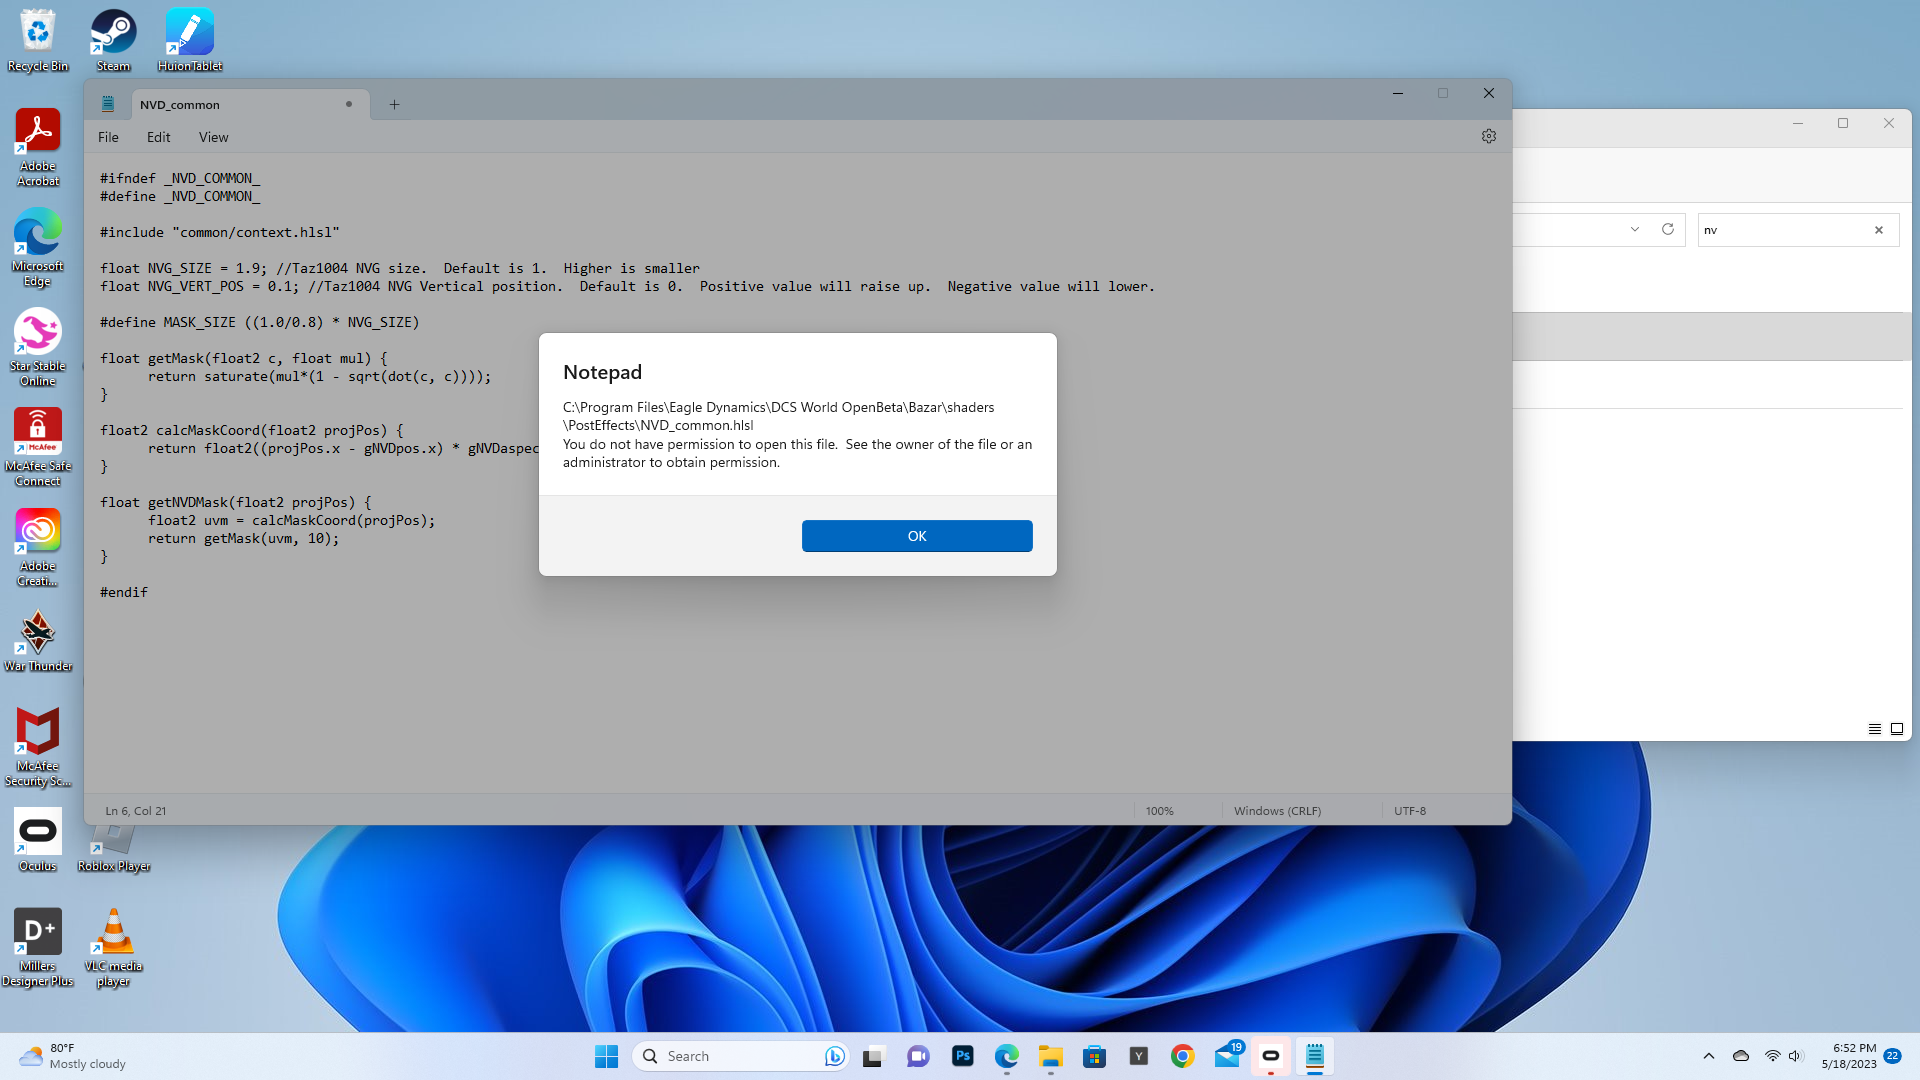
Task: Open the View menu
Action: (213, 137)
